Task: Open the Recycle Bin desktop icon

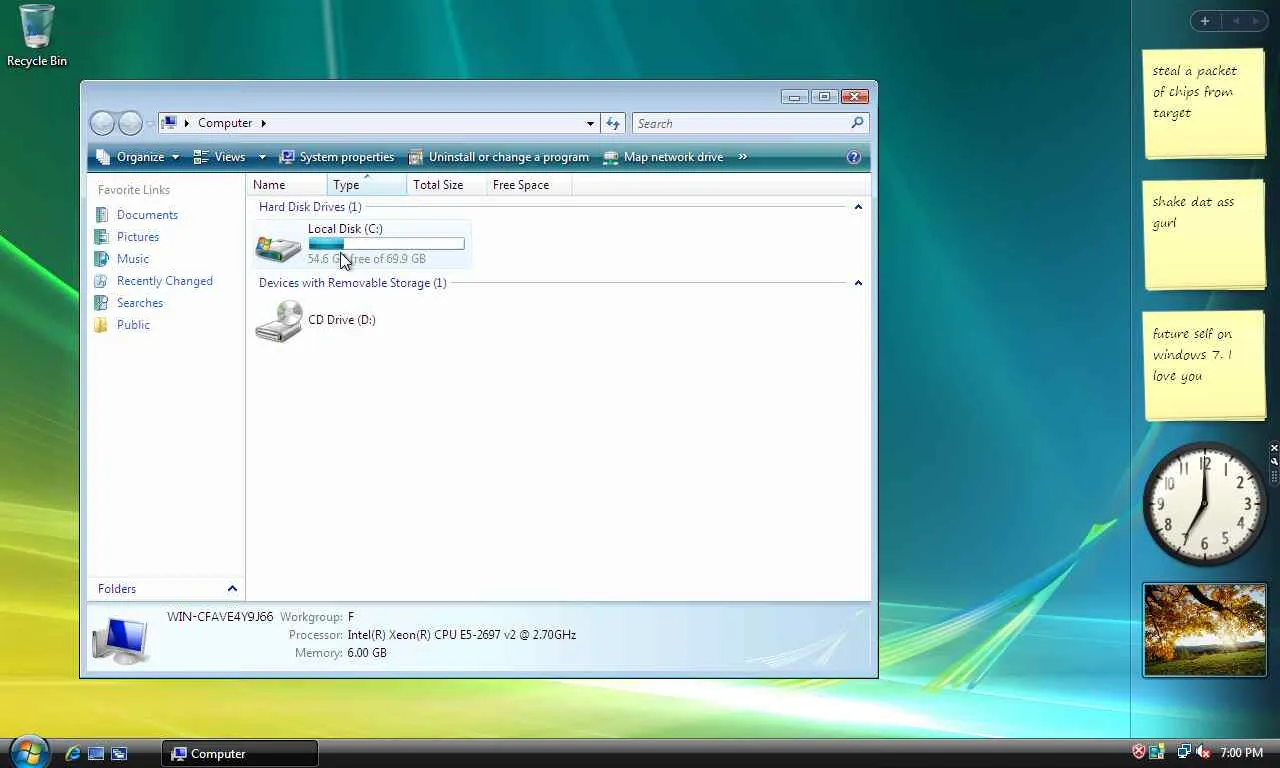Action: point(37,36)
